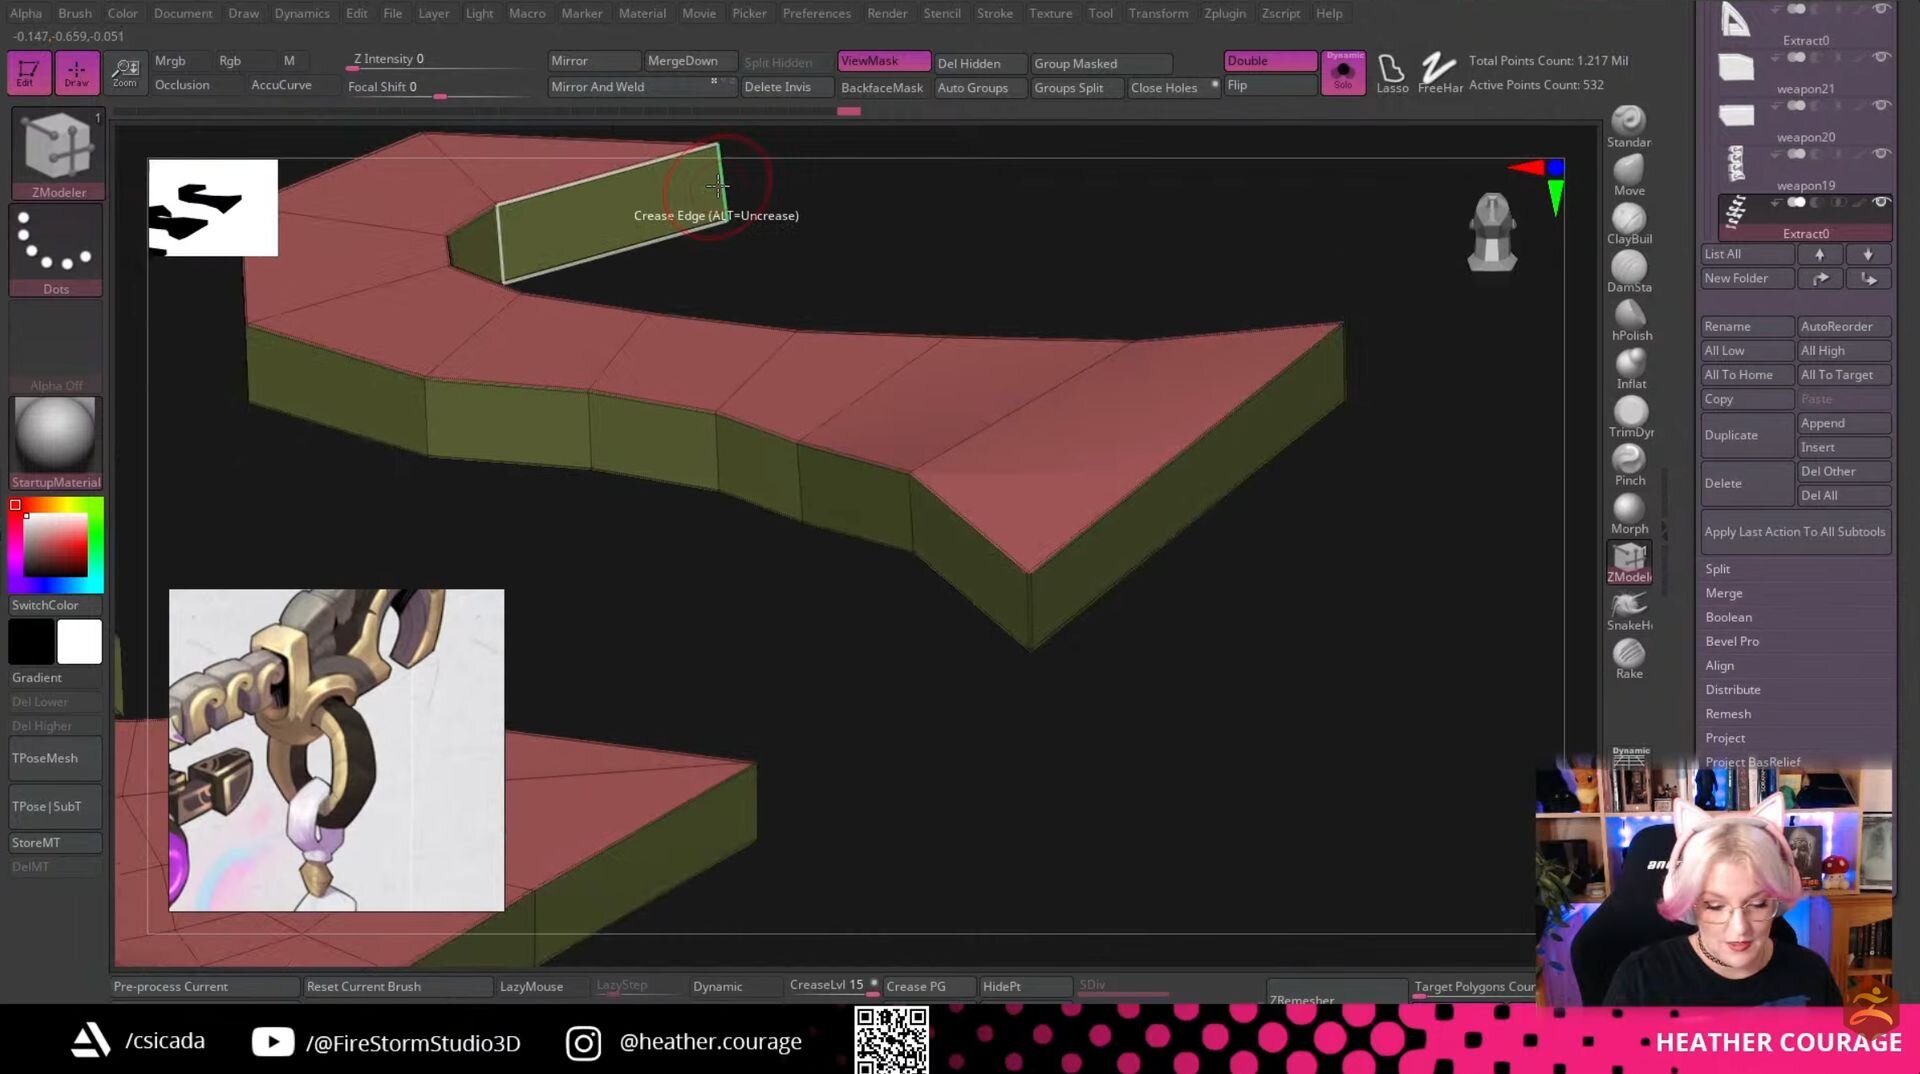Adjust the Z Intensity slider
Viewport: 1920px width, 1074px height.
click(438, 61)
